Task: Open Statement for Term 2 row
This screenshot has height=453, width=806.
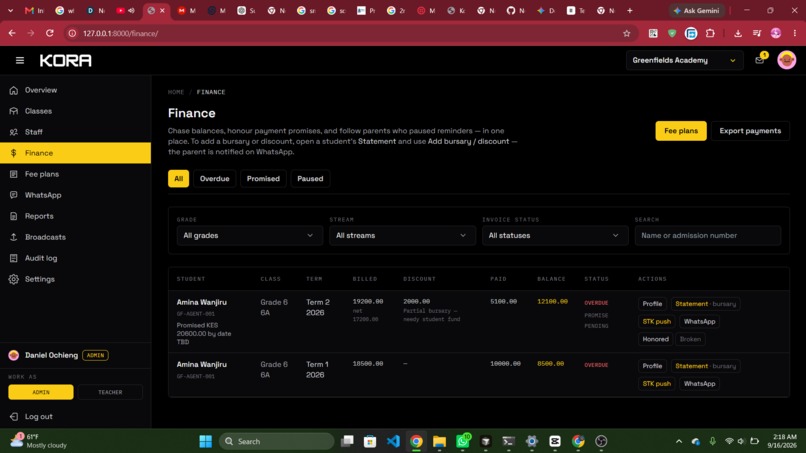Action: pos(705,304)
